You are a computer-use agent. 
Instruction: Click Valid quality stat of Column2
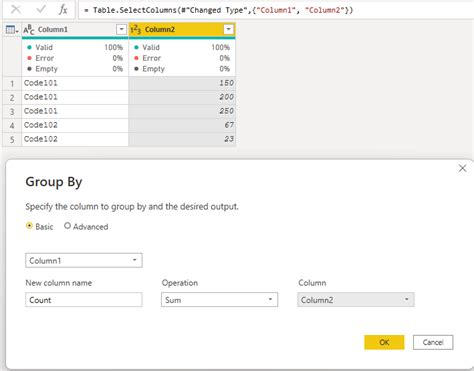[x=182, y=47]
